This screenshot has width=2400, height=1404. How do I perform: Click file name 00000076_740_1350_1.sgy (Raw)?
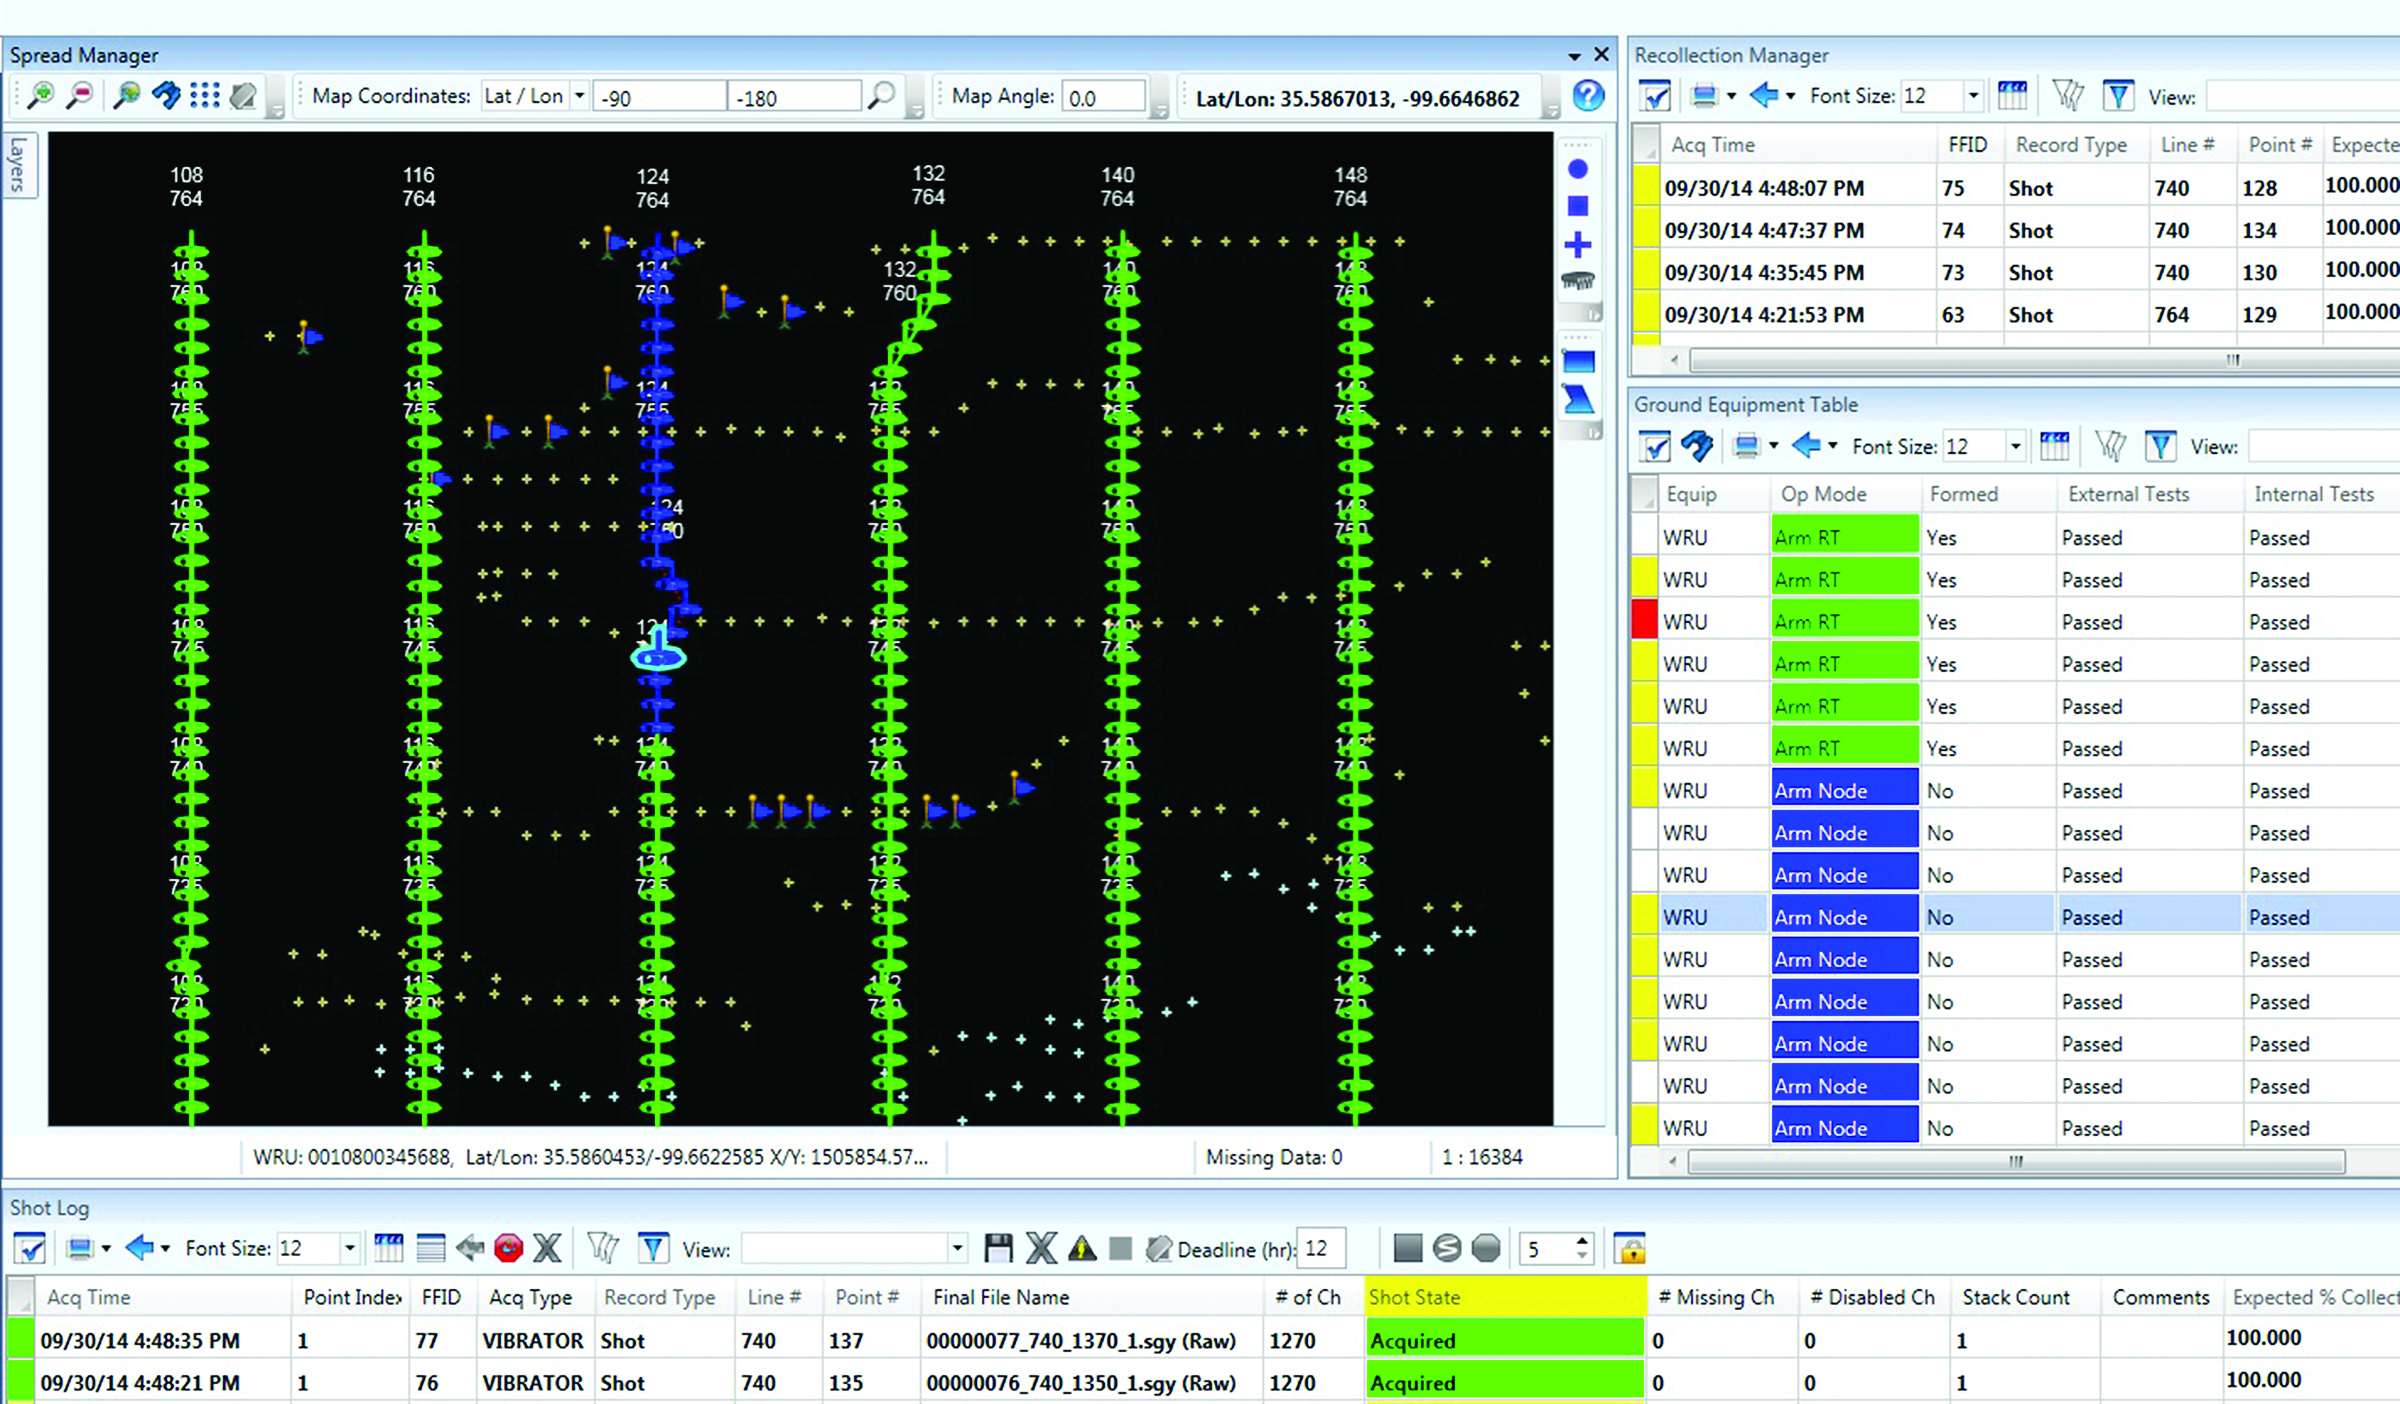click(1081, 1383)
